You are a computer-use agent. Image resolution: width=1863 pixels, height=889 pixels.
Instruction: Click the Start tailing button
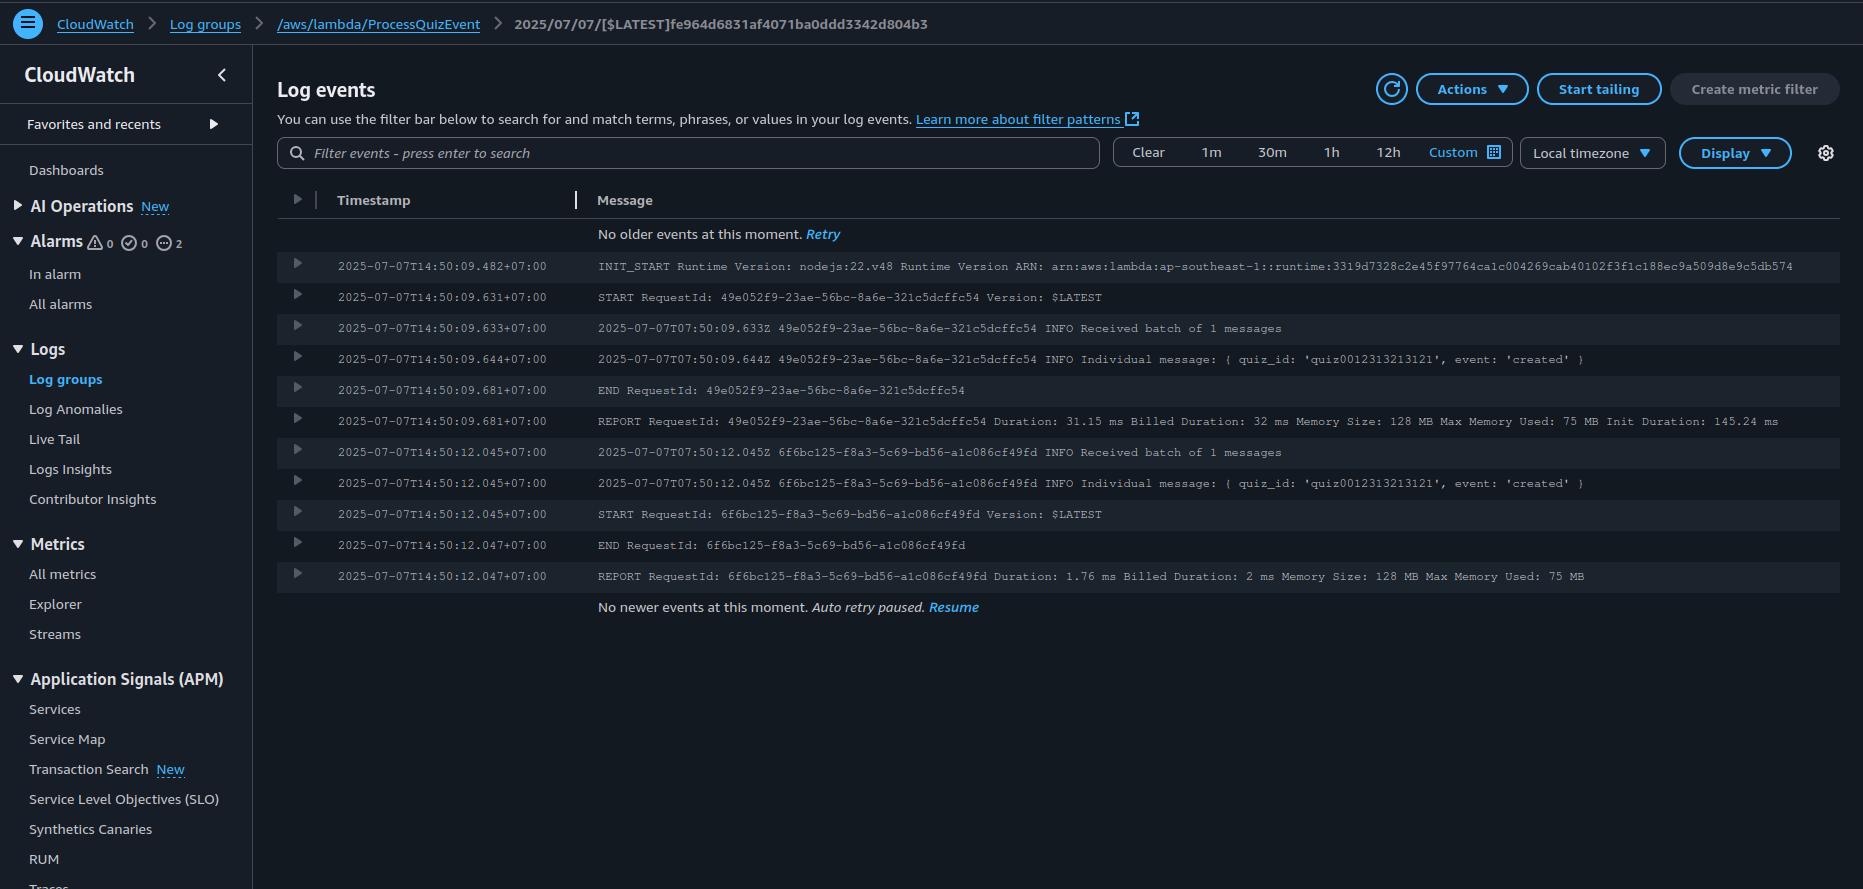(x=1598, y=89)
